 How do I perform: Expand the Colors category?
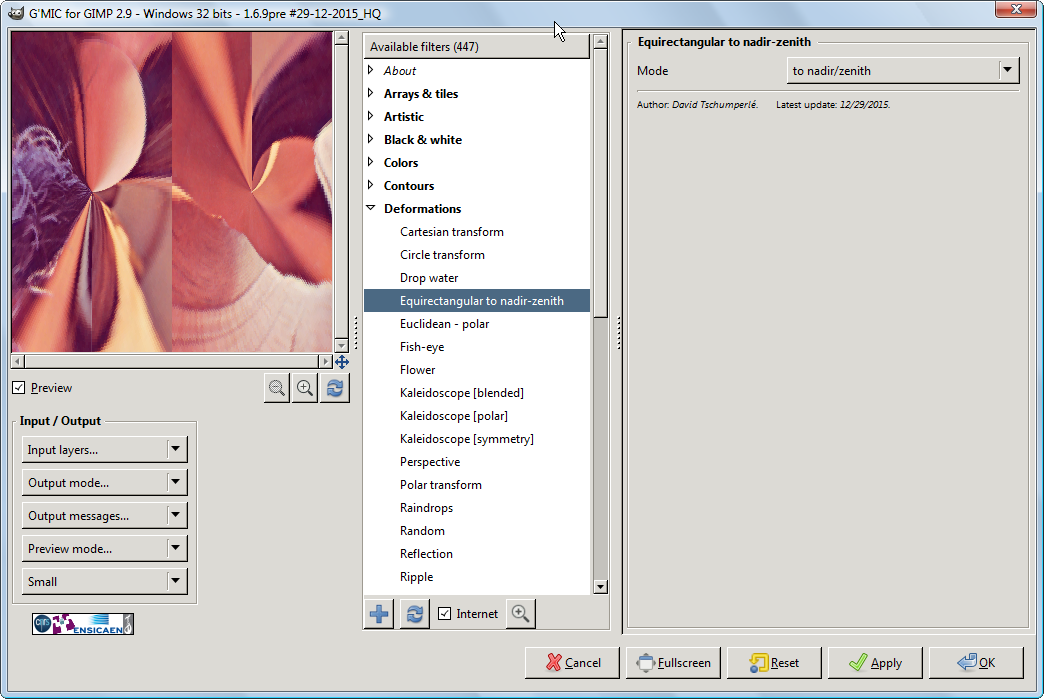[x=371, y=162]
